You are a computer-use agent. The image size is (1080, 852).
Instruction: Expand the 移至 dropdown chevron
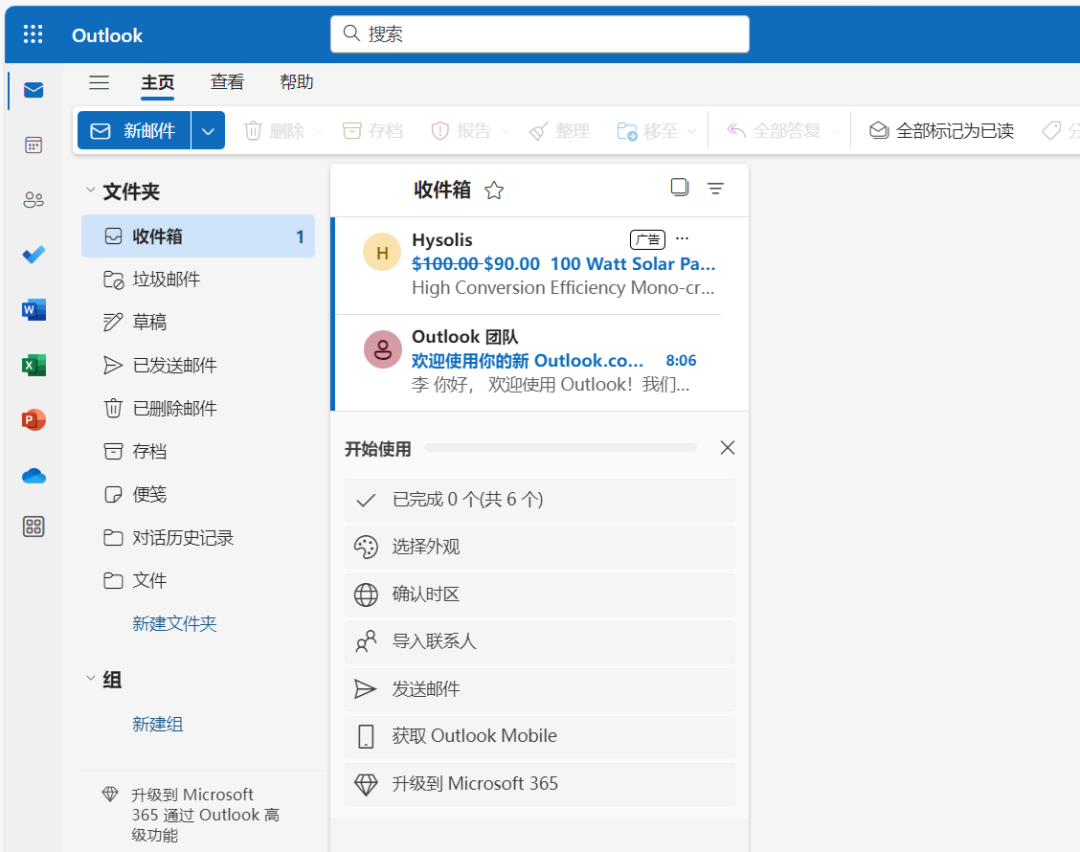coord(692,131)
